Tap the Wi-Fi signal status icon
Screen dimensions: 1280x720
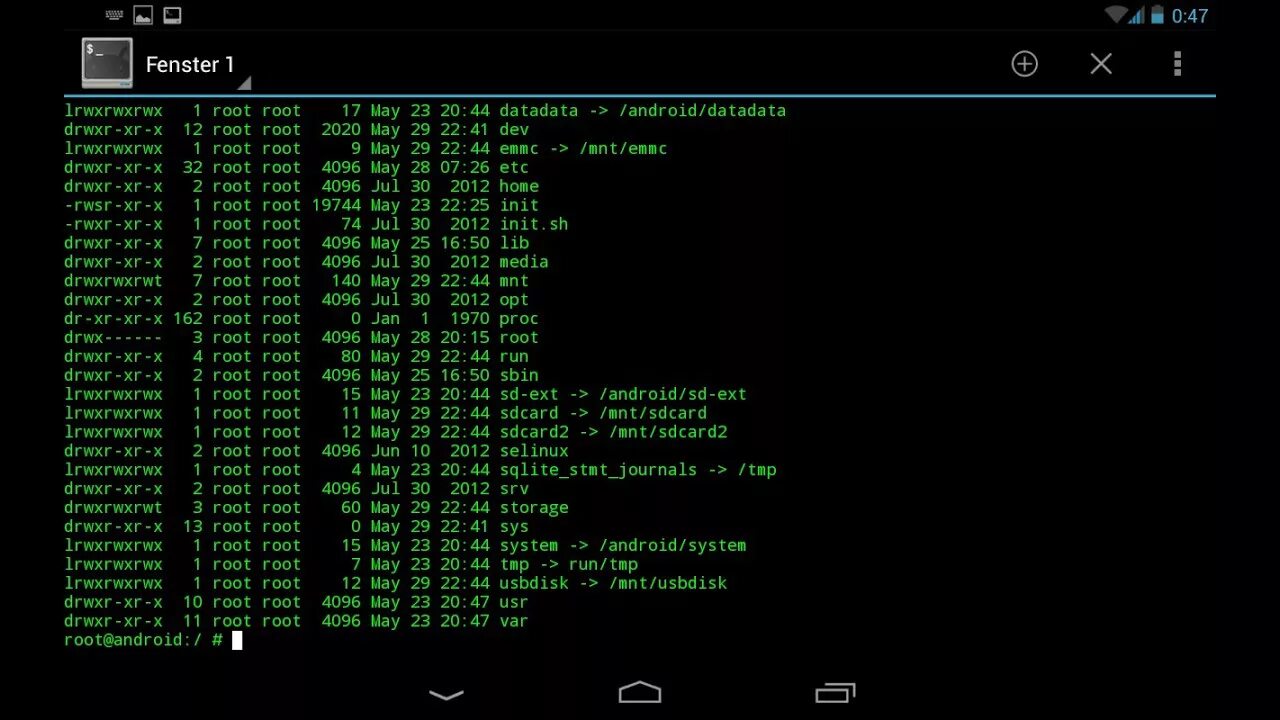(1116, 14)
